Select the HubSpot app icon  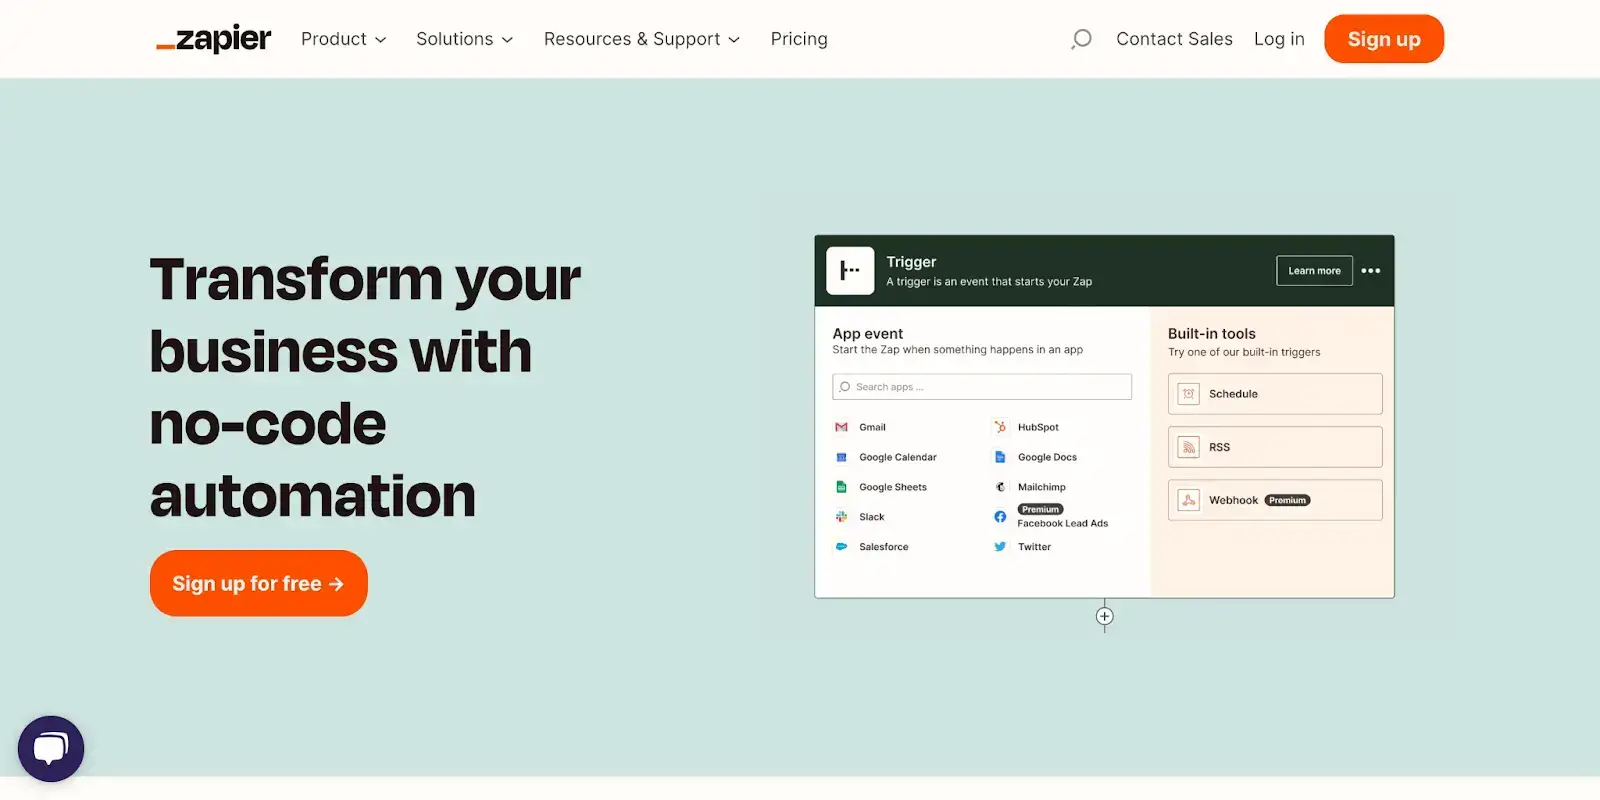coord(1000,427)
